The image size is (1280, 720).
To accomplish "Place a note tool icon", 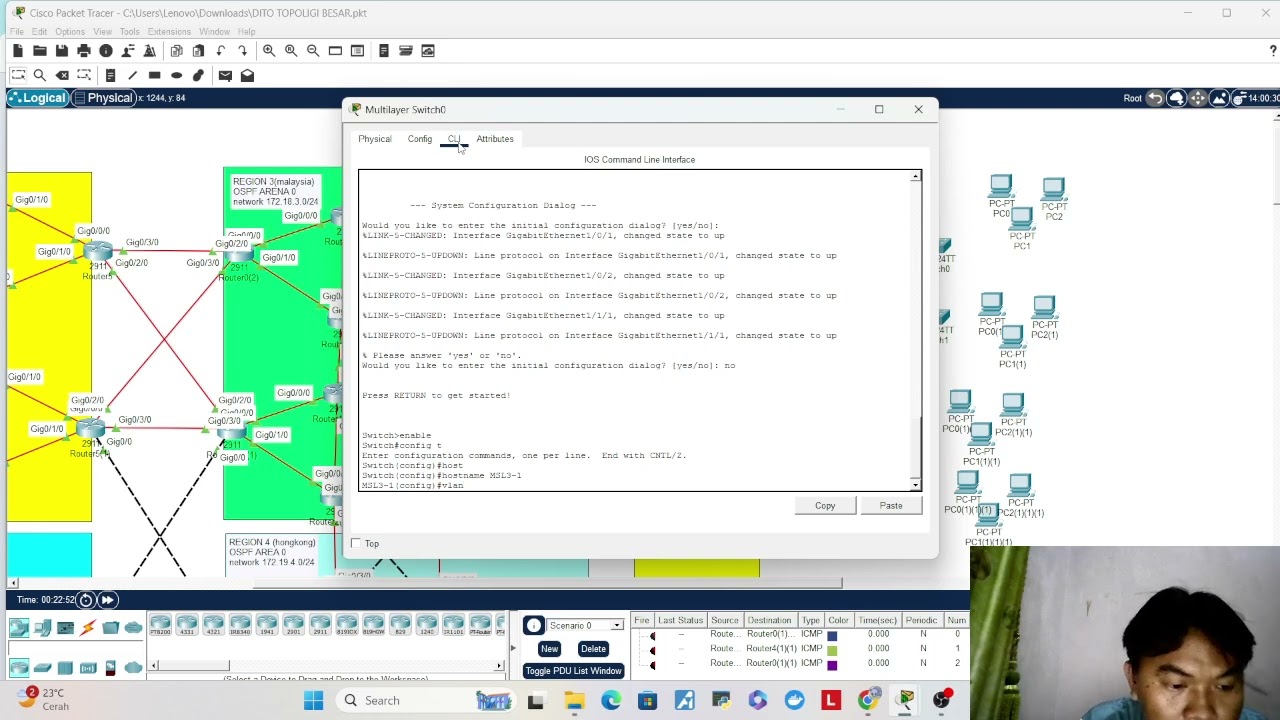I will (x=110, y=75).
